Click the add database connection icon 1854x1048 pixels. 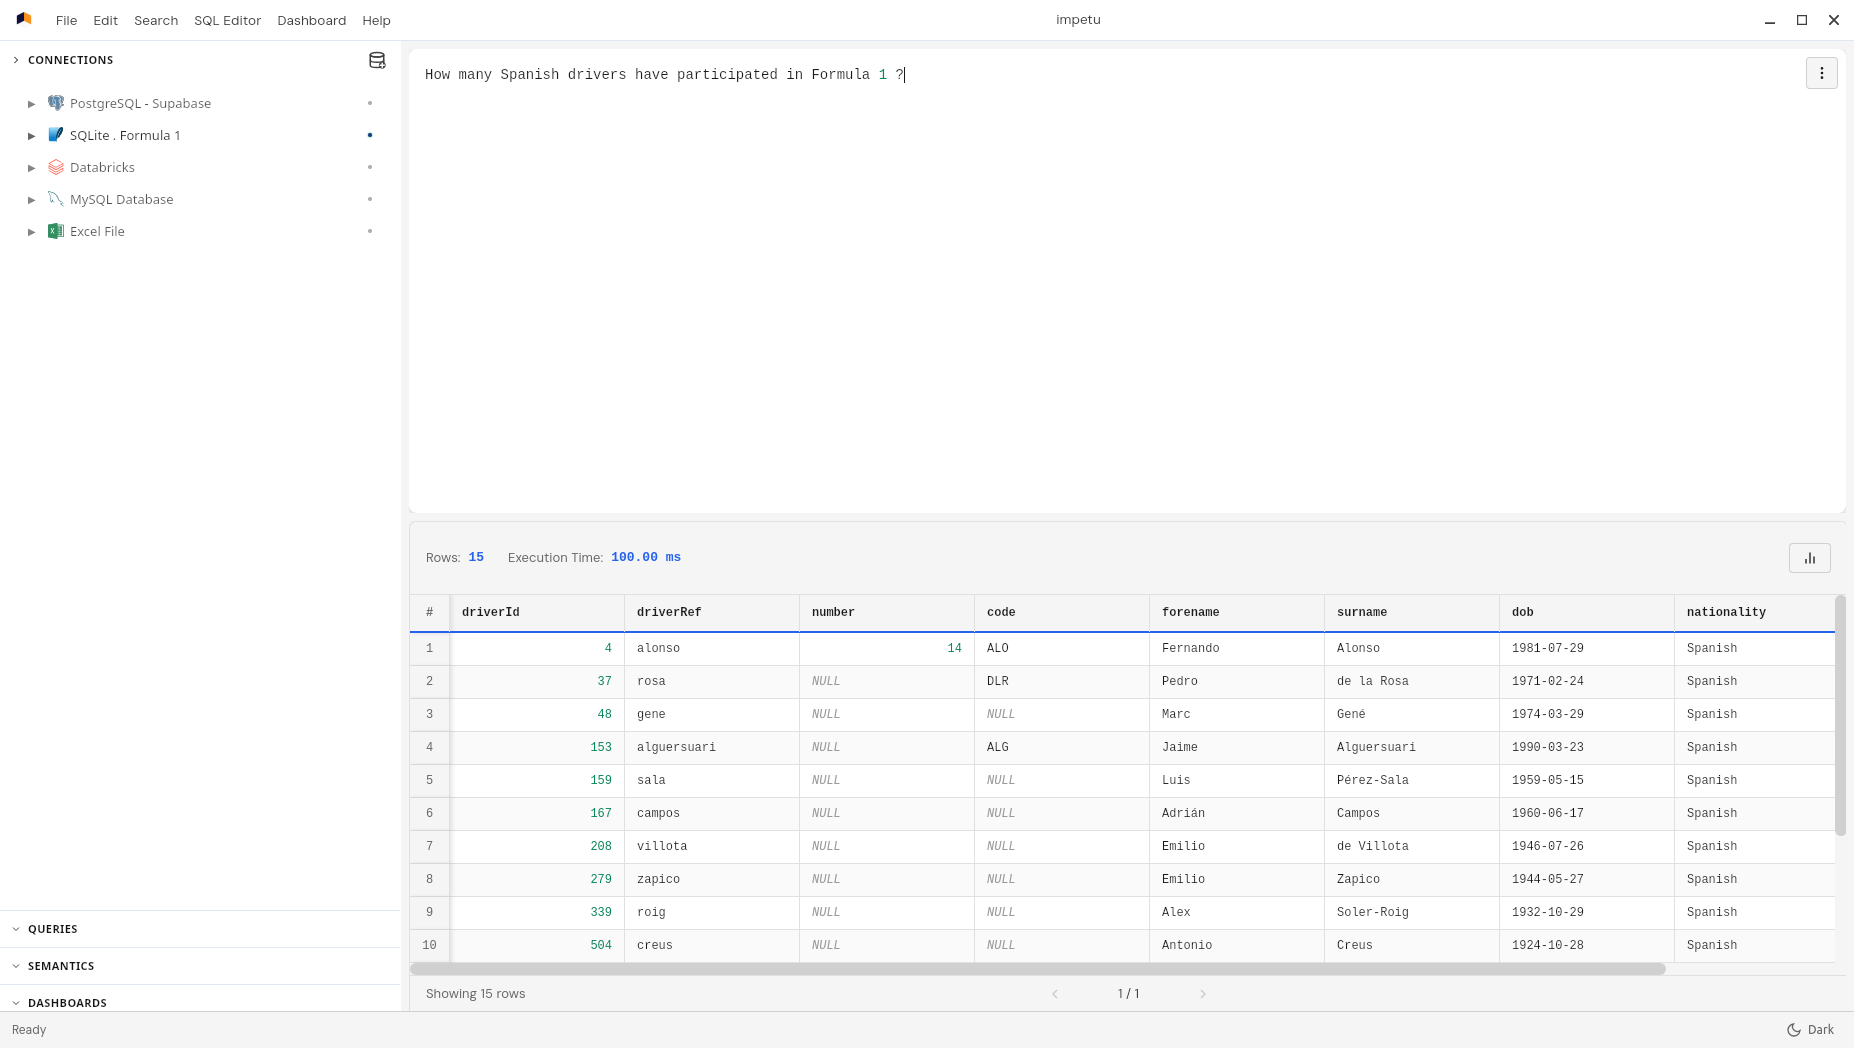click(377, 61)
